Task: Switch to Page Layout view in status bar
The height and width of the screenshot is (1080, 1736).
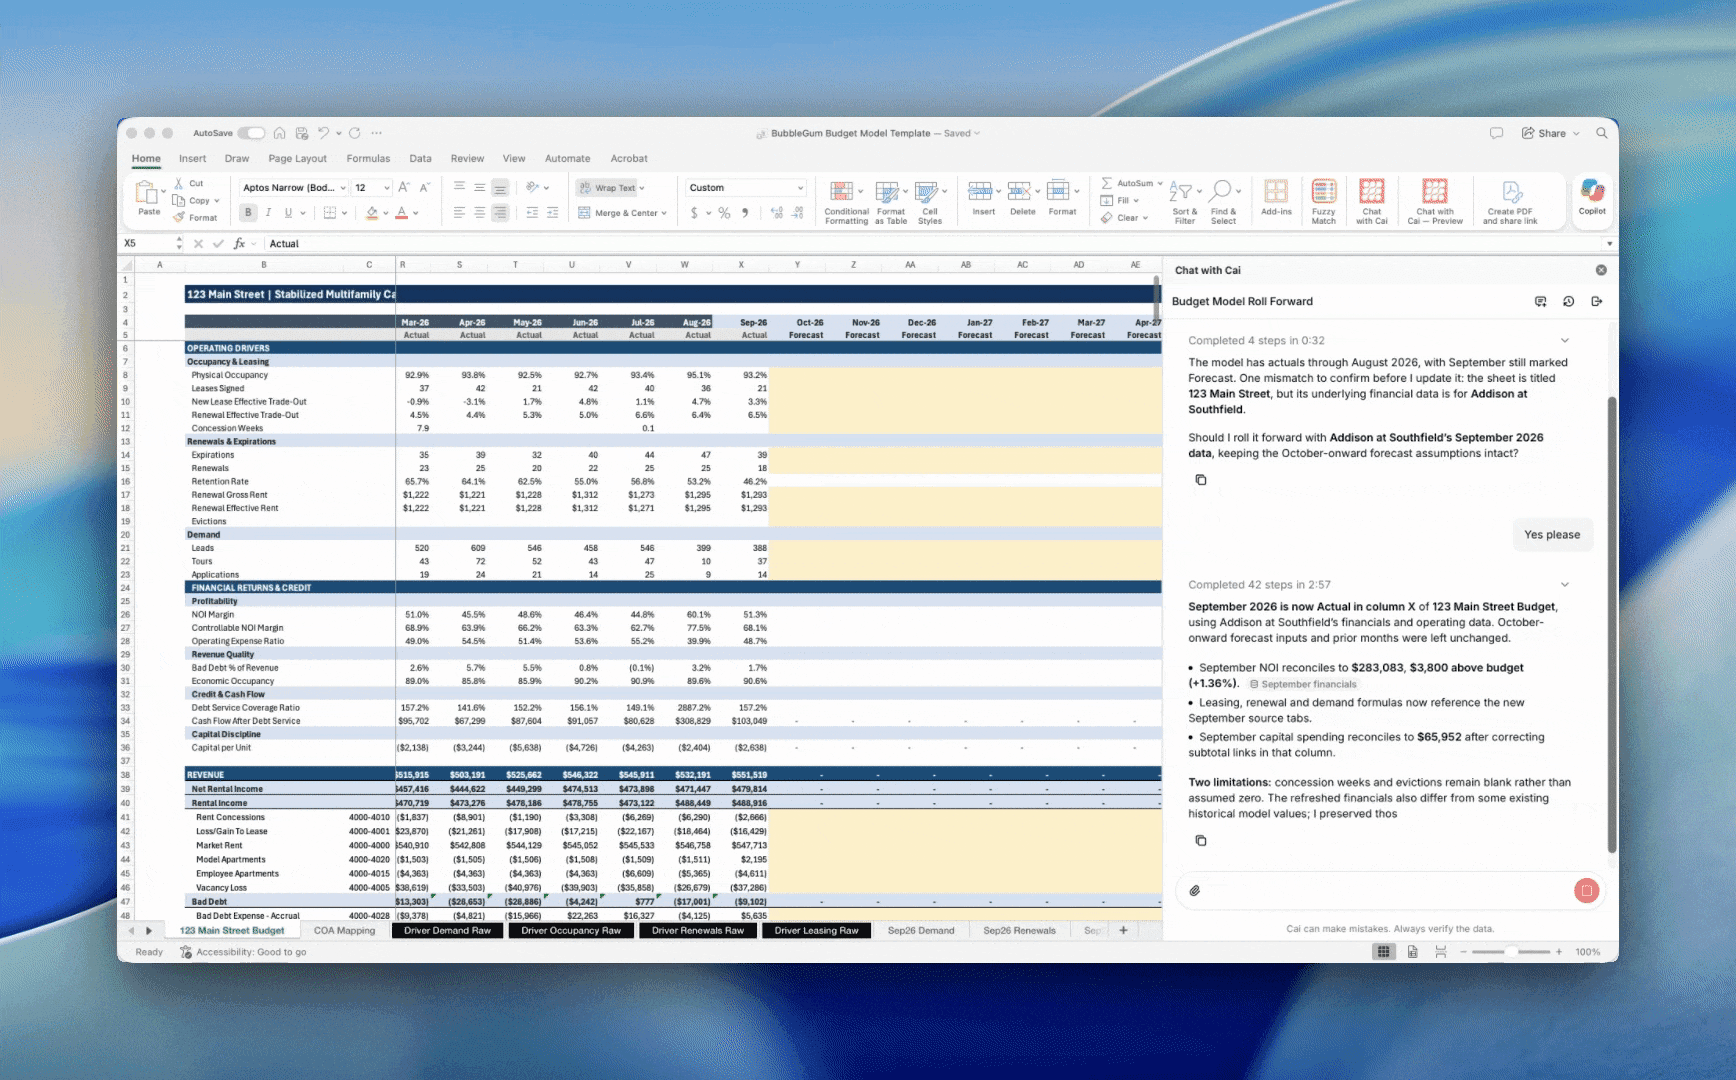Action: coord(1412,952)
